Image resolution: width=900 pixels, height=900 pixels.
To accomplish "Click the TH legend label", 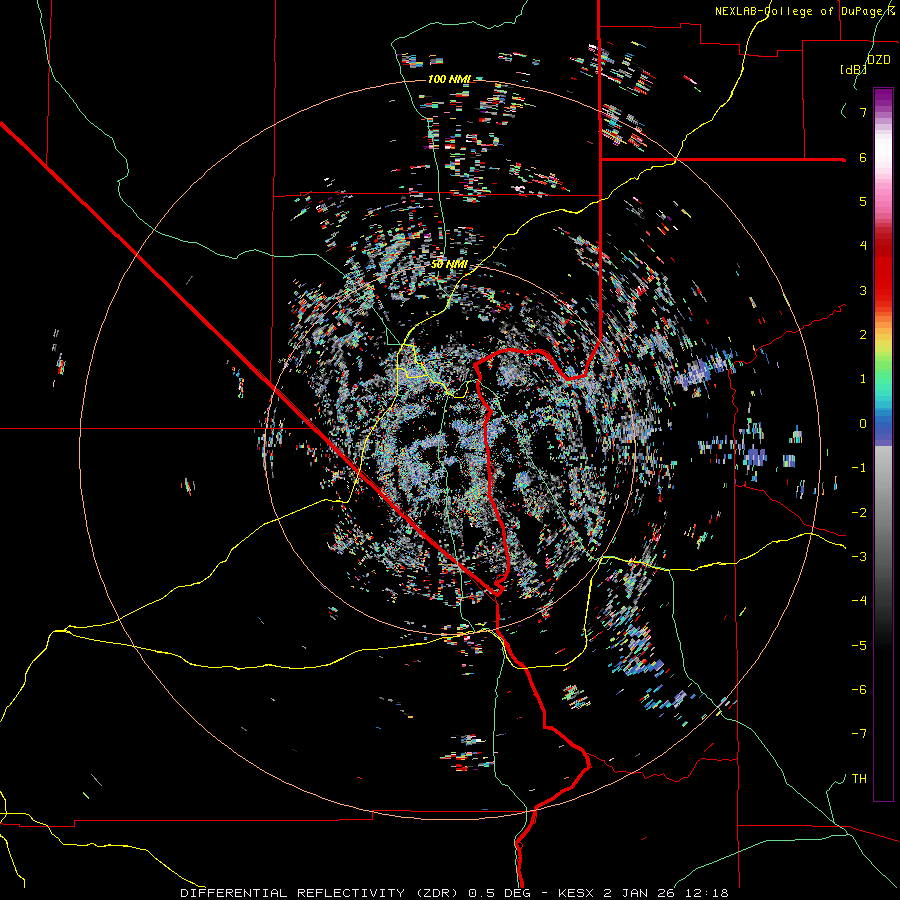I will click(x=859, y=779).
